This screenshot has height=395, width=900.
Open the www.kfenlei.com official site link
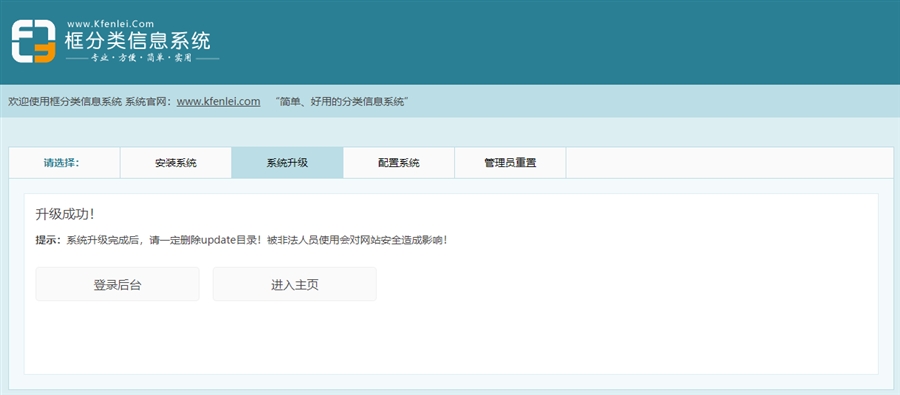(218, 102)
